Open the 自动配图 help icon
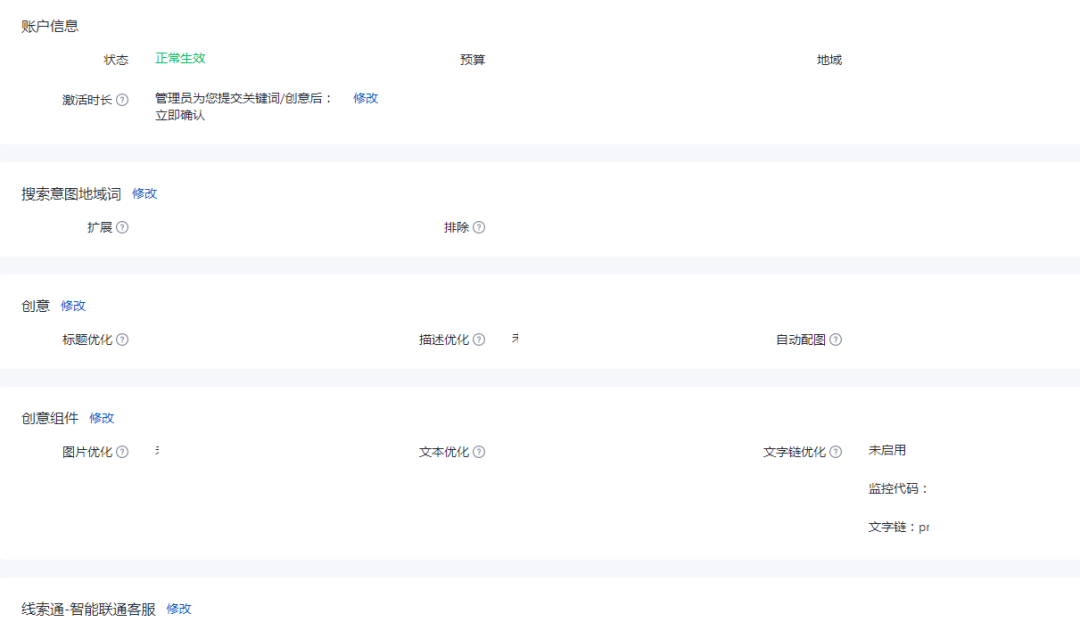Viewport: 1080px width, 622px height. click(836, 339)
